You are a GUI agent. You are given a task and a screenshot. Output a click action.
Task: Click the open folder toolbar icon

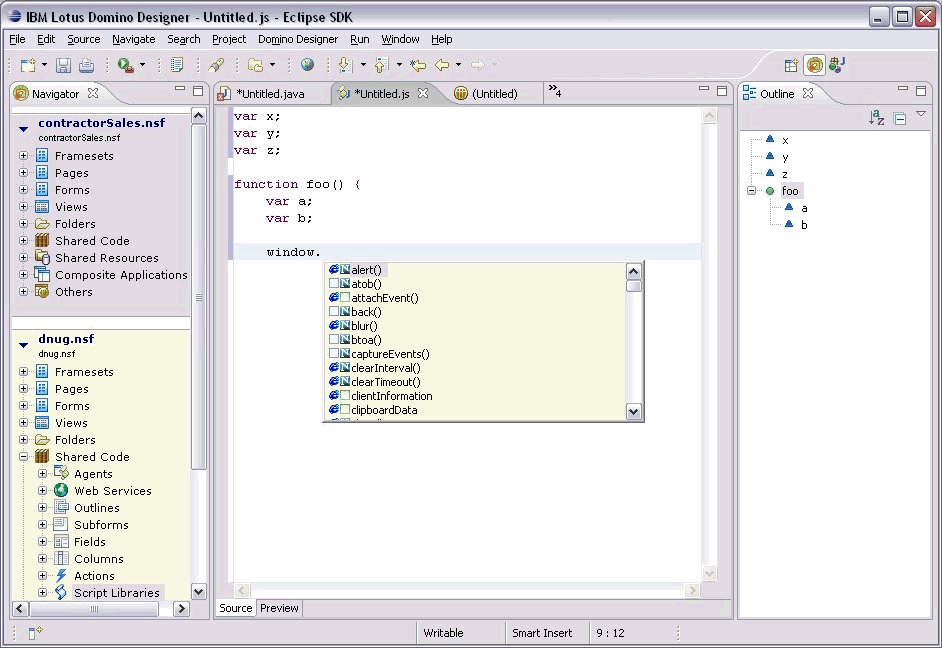click(x=256, y=65)
